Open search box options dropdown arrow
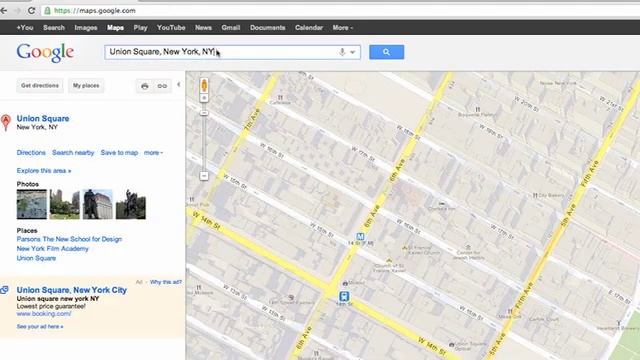Image resolution: width=640 pixels, height=360 pixels. 353,52
